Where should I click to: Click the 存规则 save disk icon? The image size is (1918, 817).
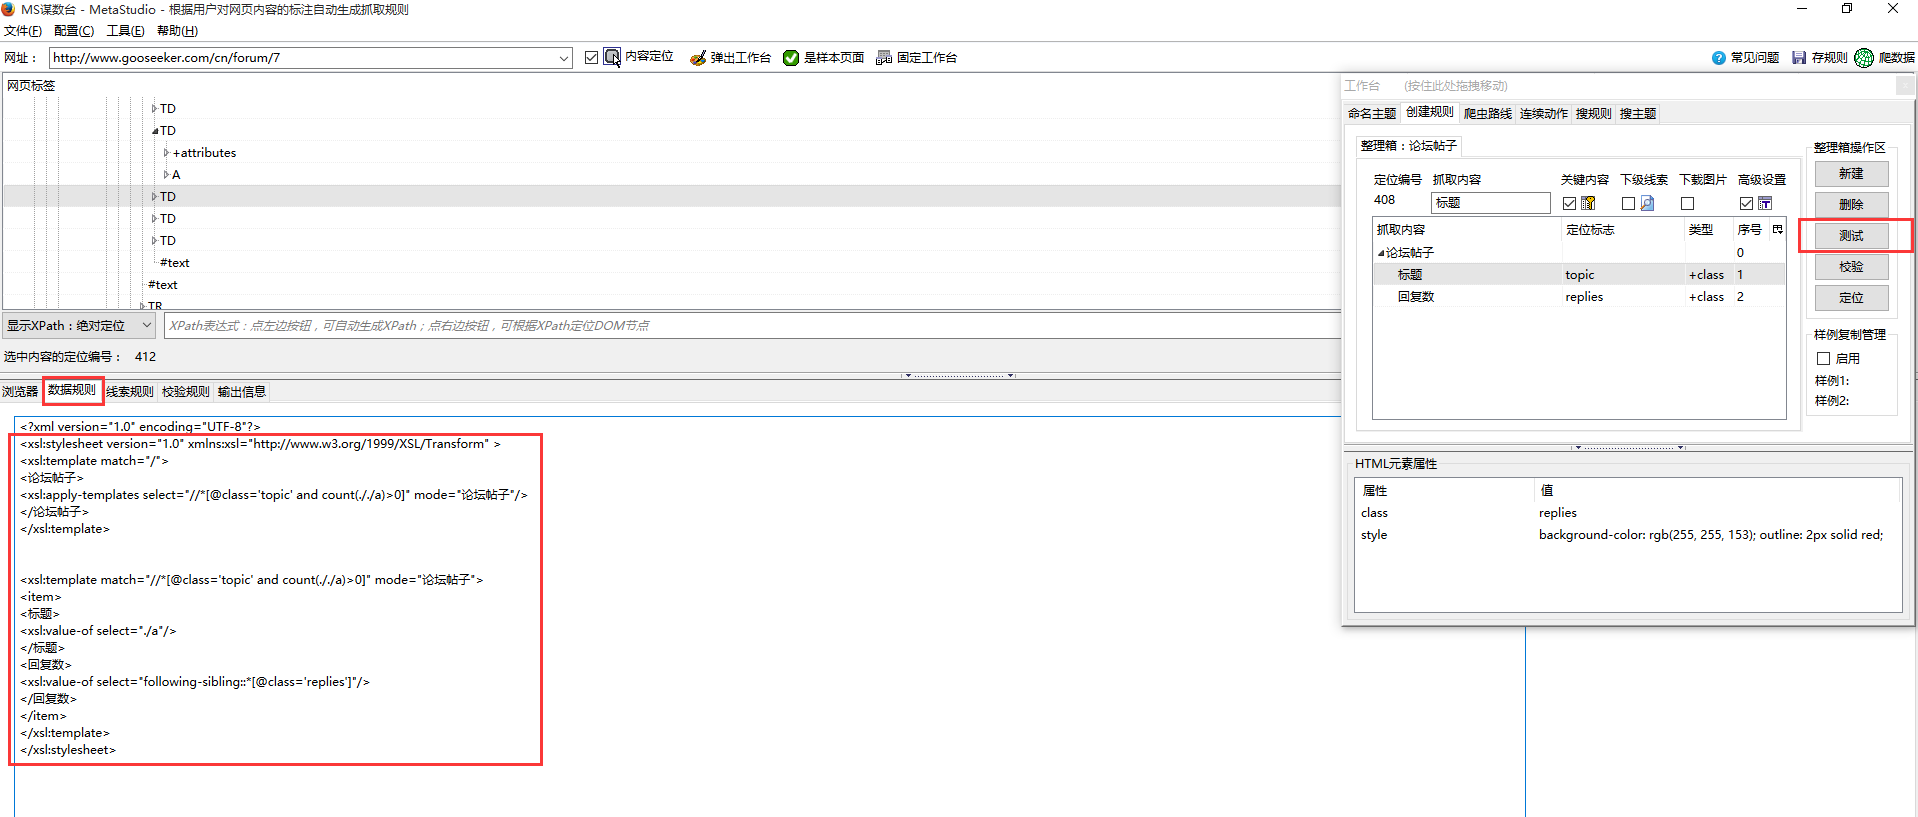tap(1799, 57)
